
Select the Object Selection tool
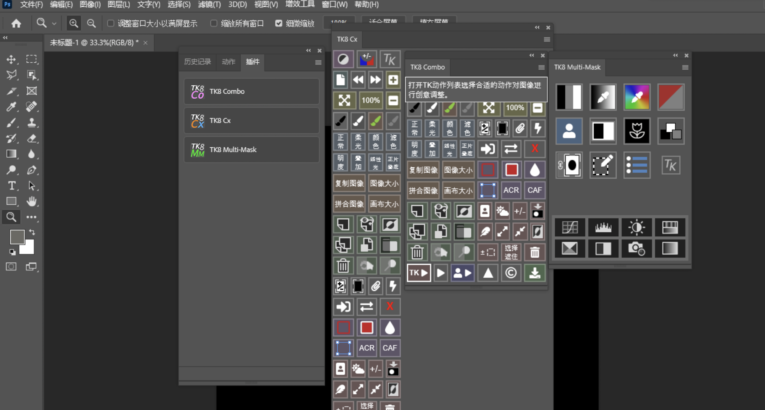(x=32, y=75)
